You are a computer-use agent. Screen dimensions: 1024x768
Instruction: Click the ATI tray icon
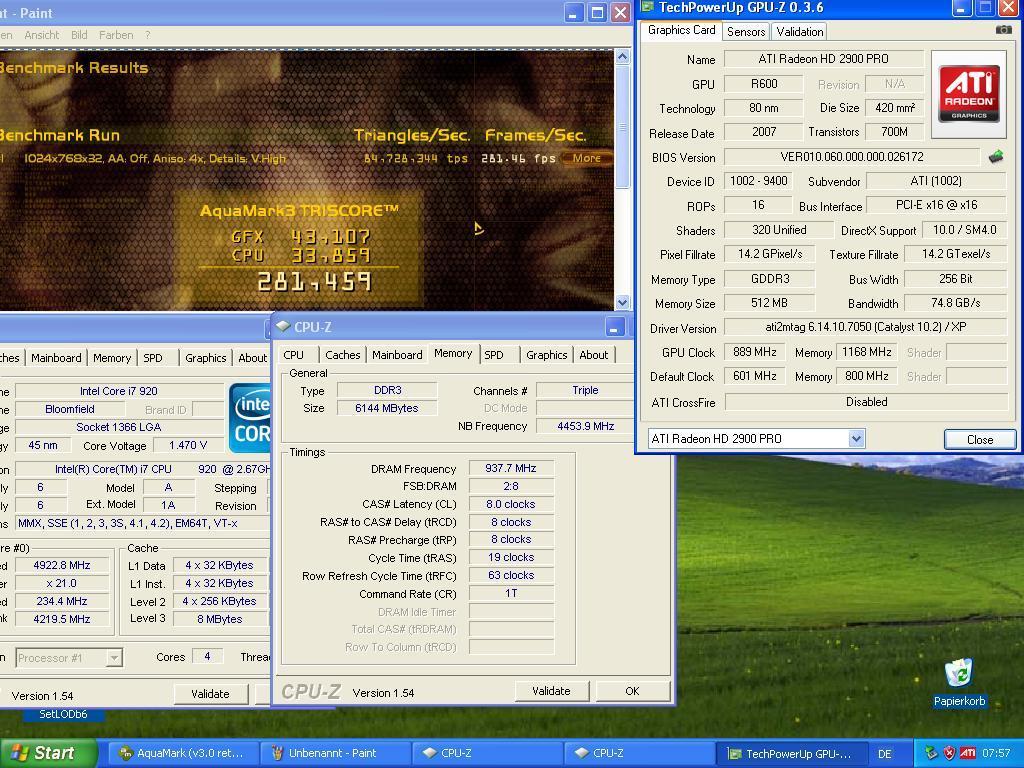[968, 753]
